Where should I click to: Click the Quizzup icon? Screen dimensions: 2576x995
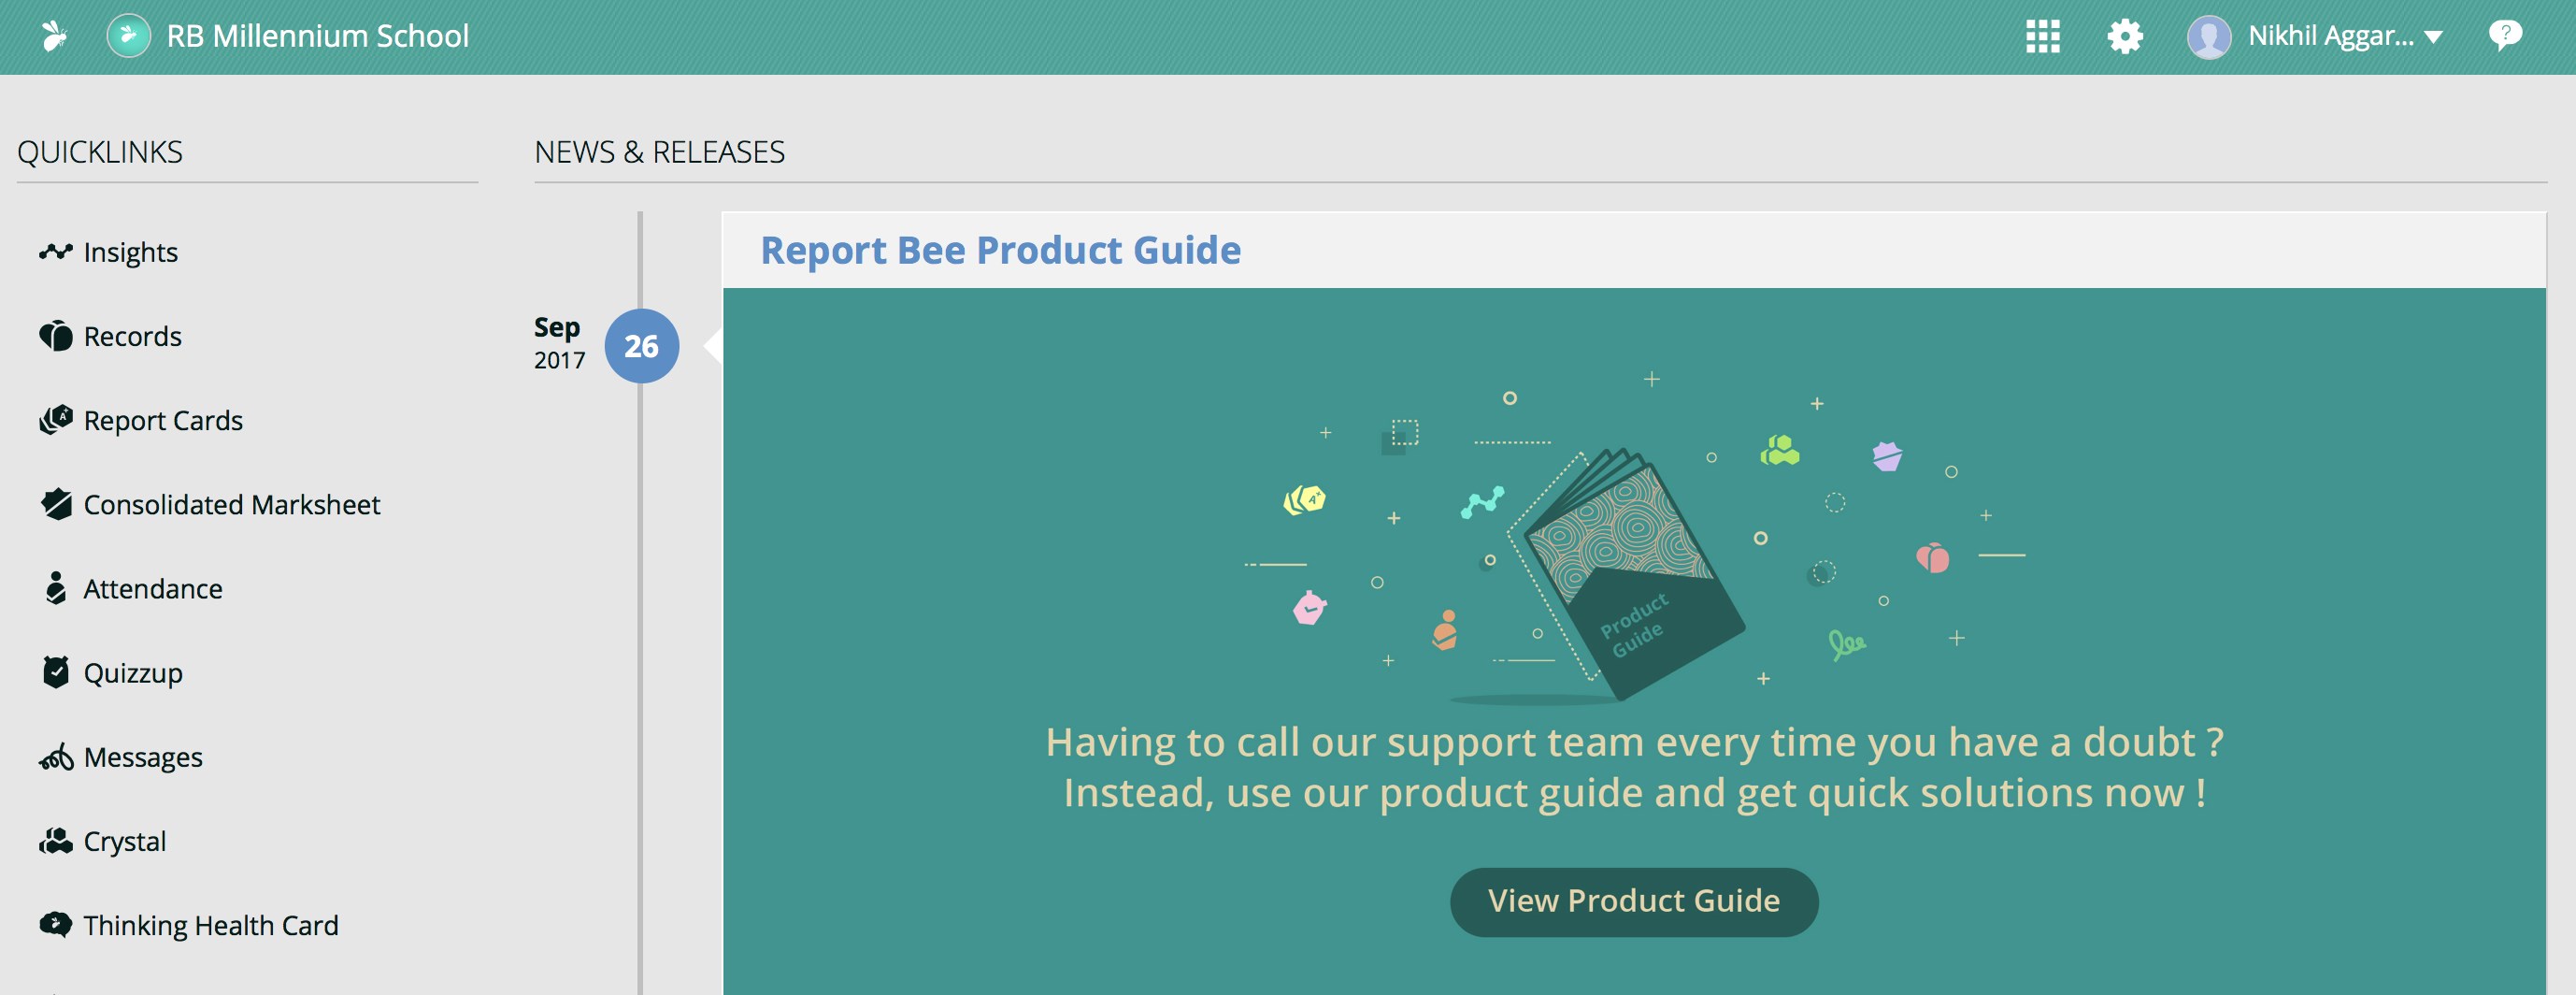pos(56,672)
